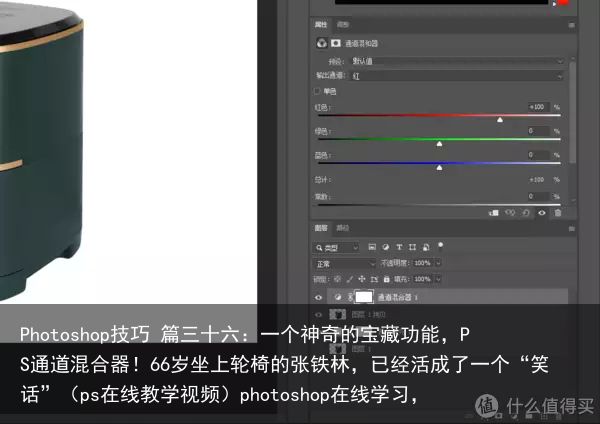Filter layers by adjustment layer icon
Image resolution: width=600 pixels, height=424 pixels.
click(386, 247)
